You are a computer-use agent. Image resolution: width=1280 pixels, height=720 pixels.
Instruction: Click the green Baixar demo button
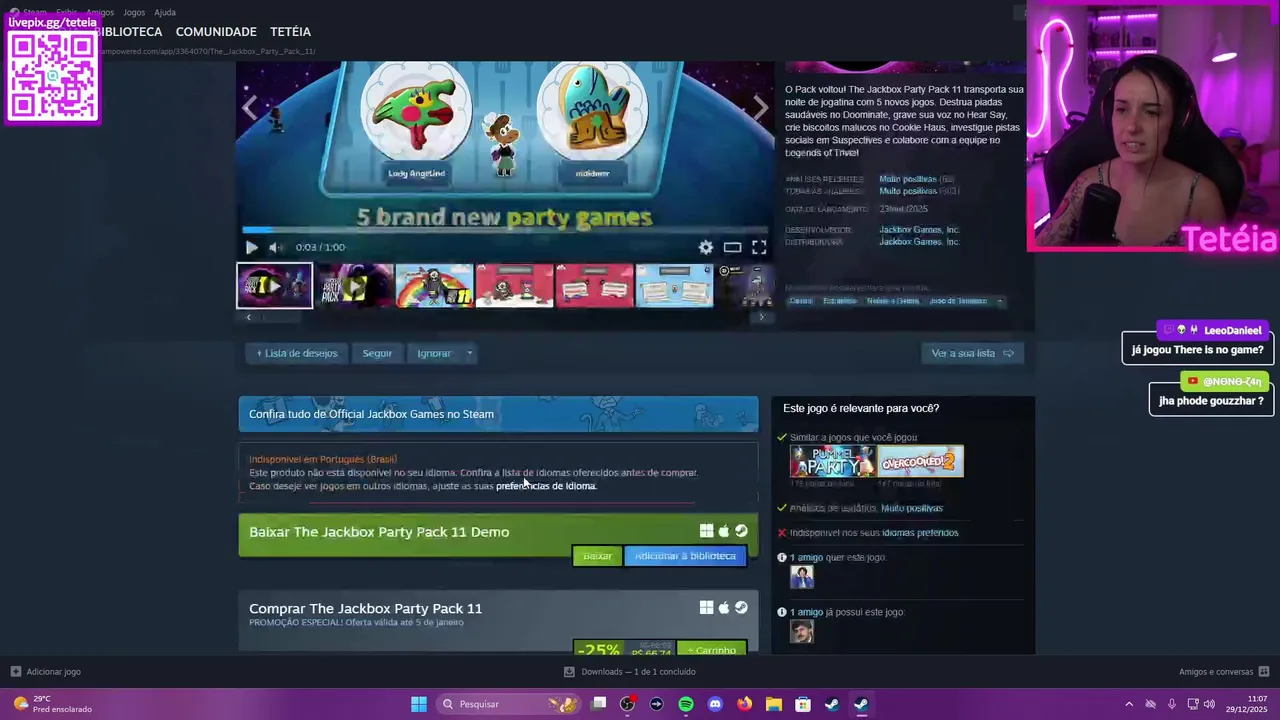597,556
